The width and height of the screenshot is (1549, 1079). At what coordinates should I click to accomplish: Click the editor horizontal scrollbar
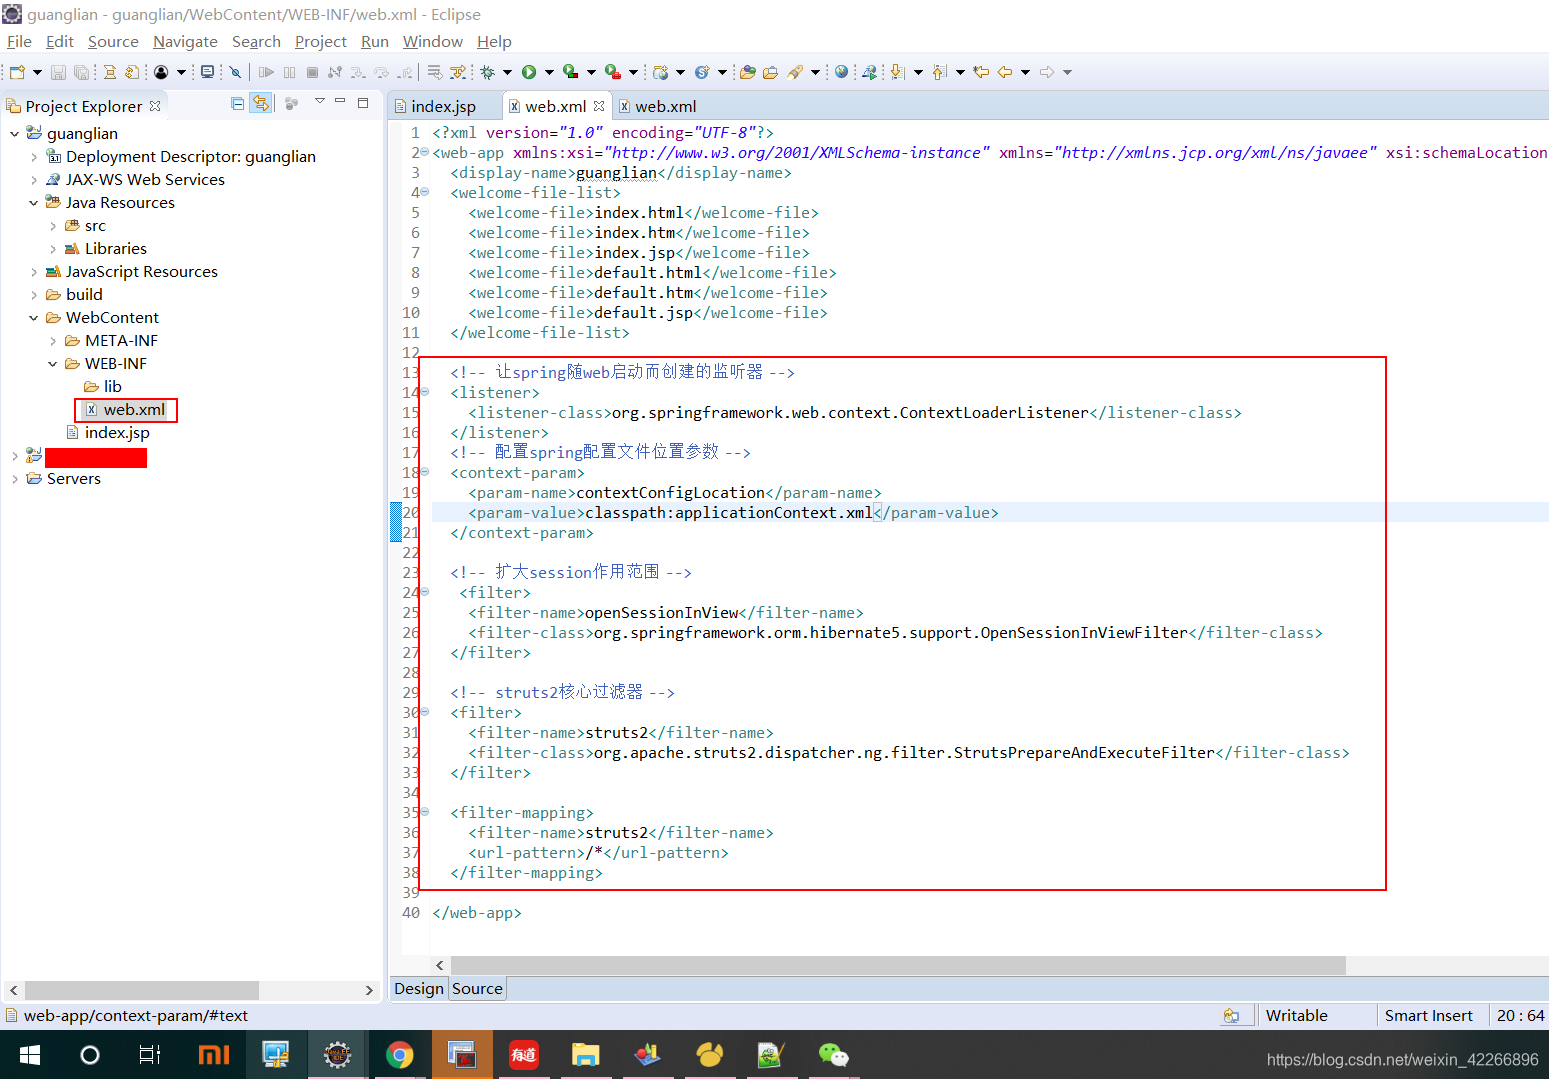898,965
